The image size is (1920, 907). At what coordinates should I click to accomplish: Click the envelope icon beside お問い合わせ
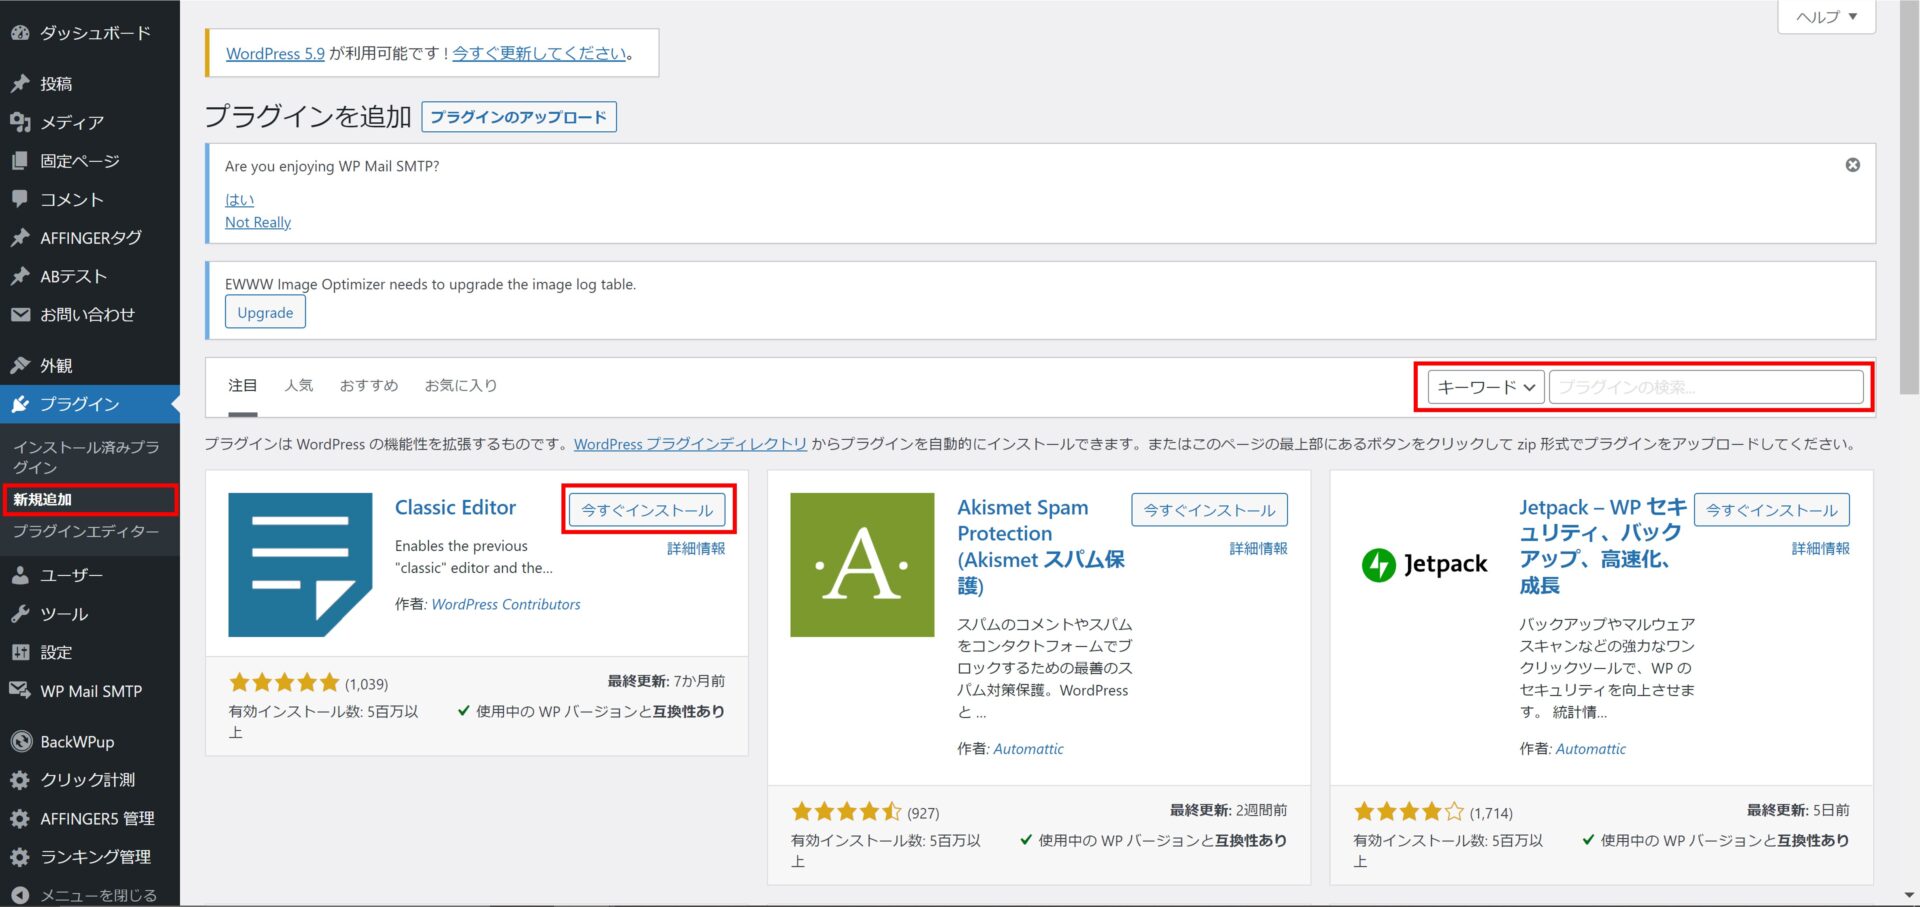[20, 315]
